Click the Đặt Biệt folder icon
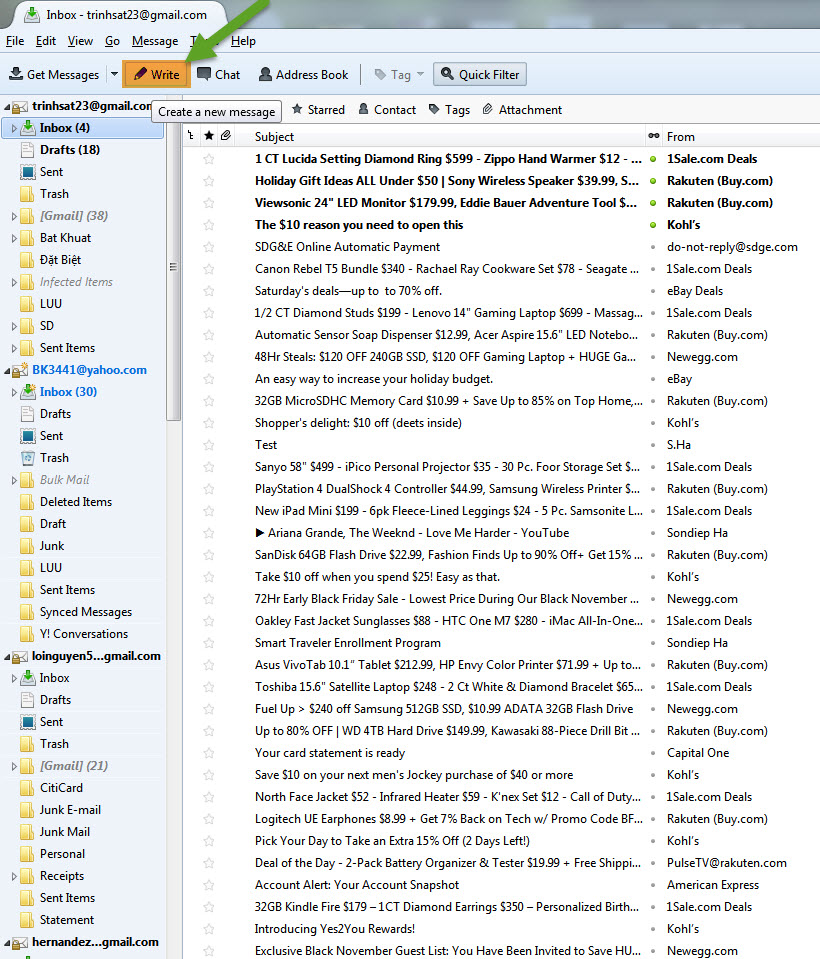Image resolution: width=820 pixels, height=959 pixels. 28,260
